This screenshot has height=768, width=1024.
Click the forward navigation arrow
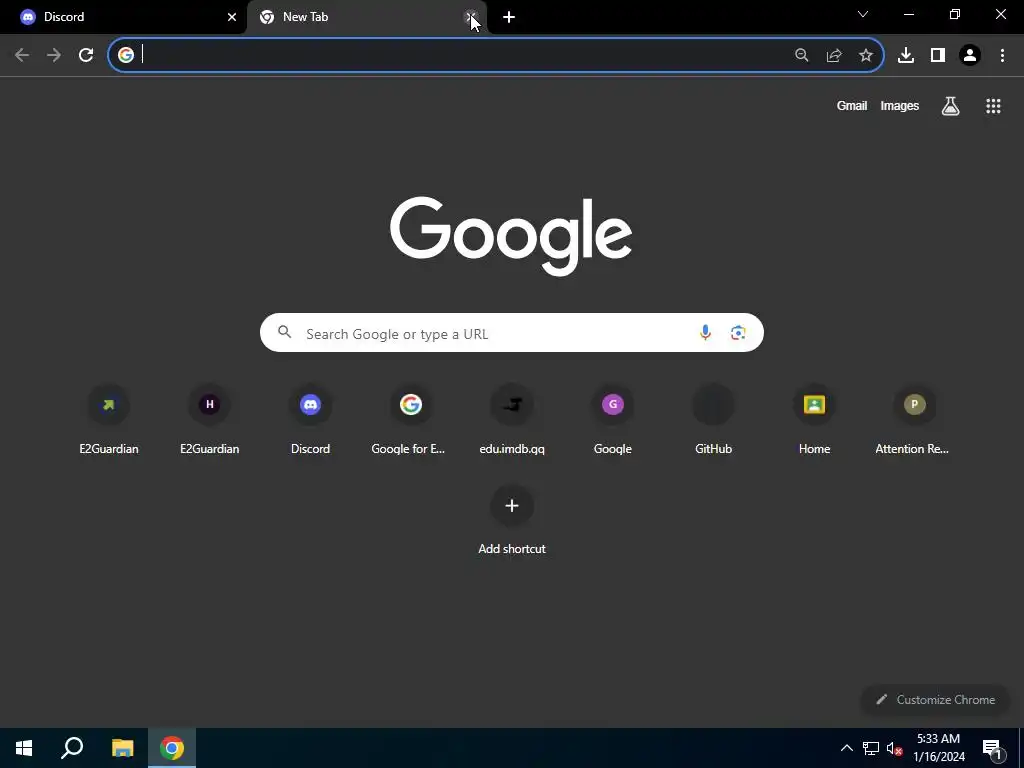click(x=54, y=55)
